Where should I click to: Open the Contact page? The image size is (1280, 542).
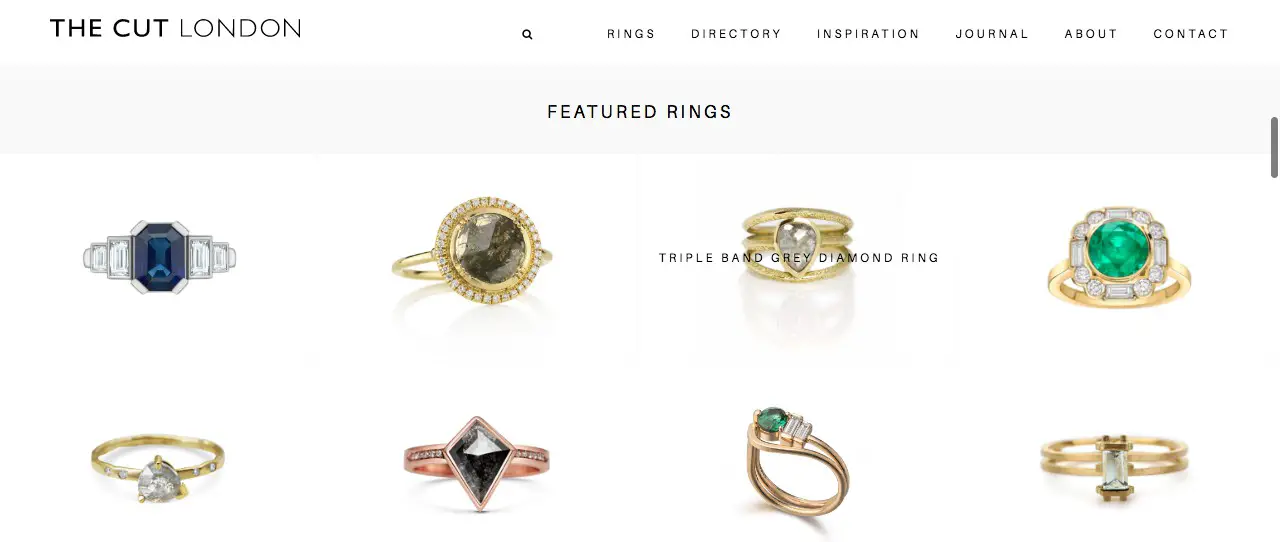(x=1191, y=34)
